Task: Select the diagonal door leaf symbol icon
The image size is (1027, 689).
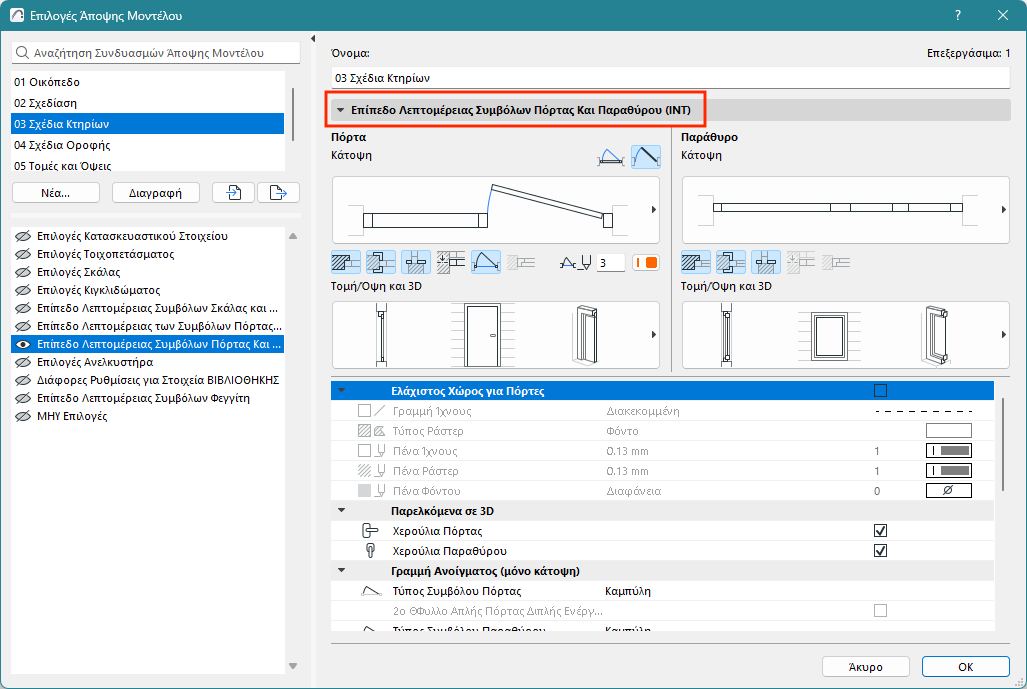Action: 645,156
